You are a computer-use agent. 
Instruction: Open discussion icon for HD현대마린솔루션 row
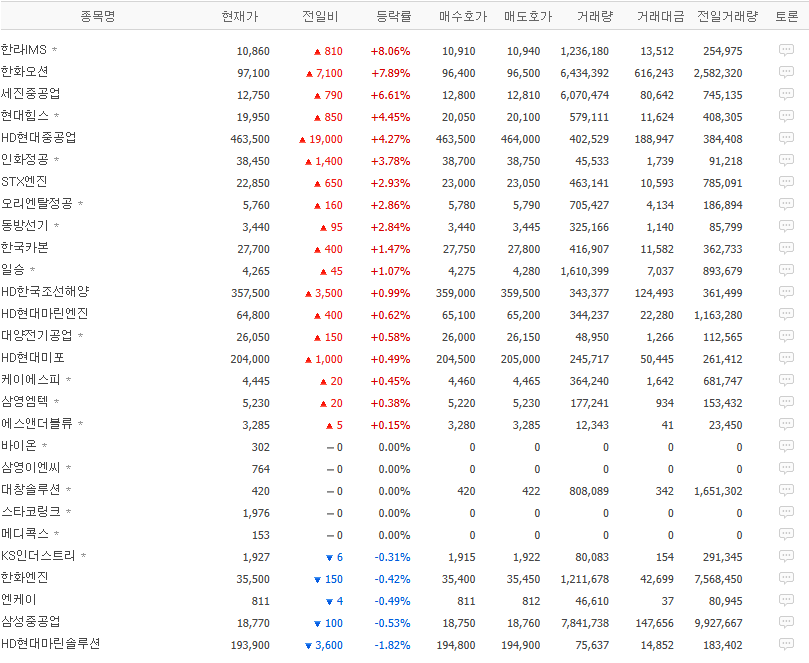tap(786, 644)
